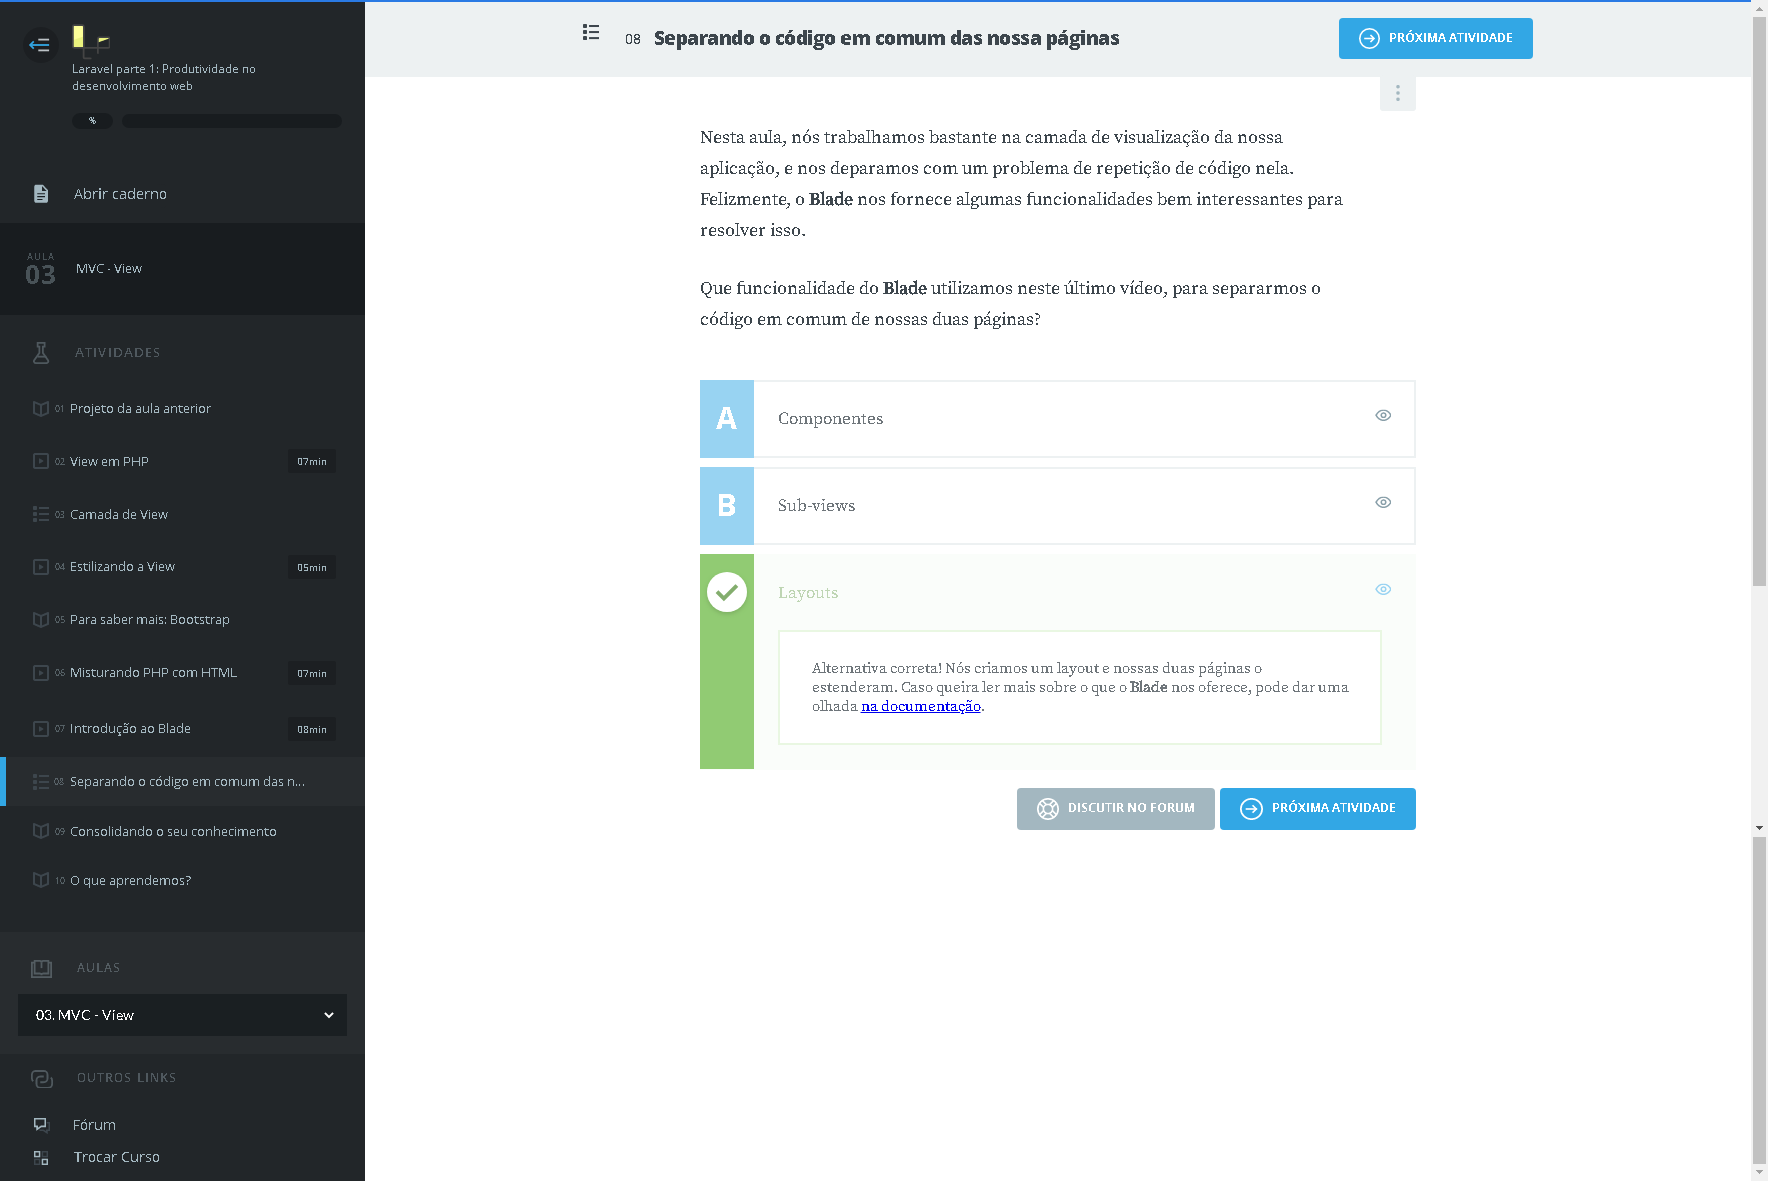Click the course logo in sidebar

(91, 40)
